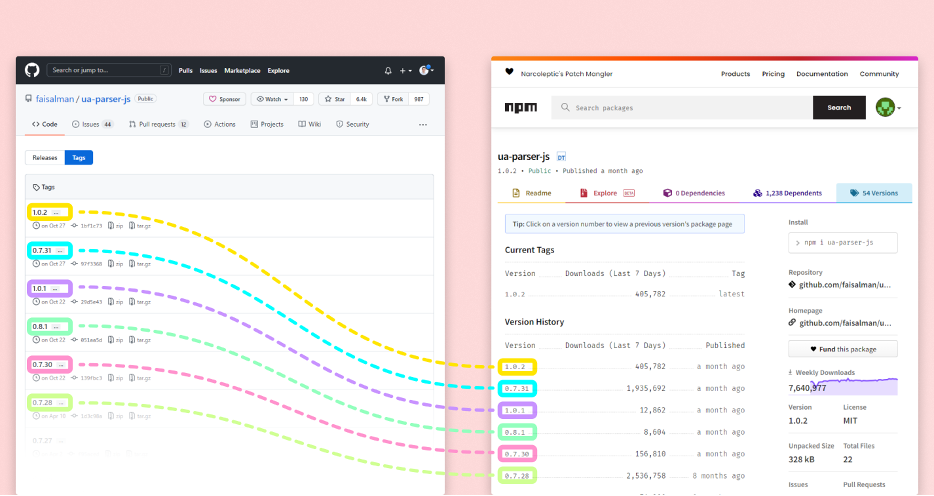Open Community on npm

click(x=879, y=74)
